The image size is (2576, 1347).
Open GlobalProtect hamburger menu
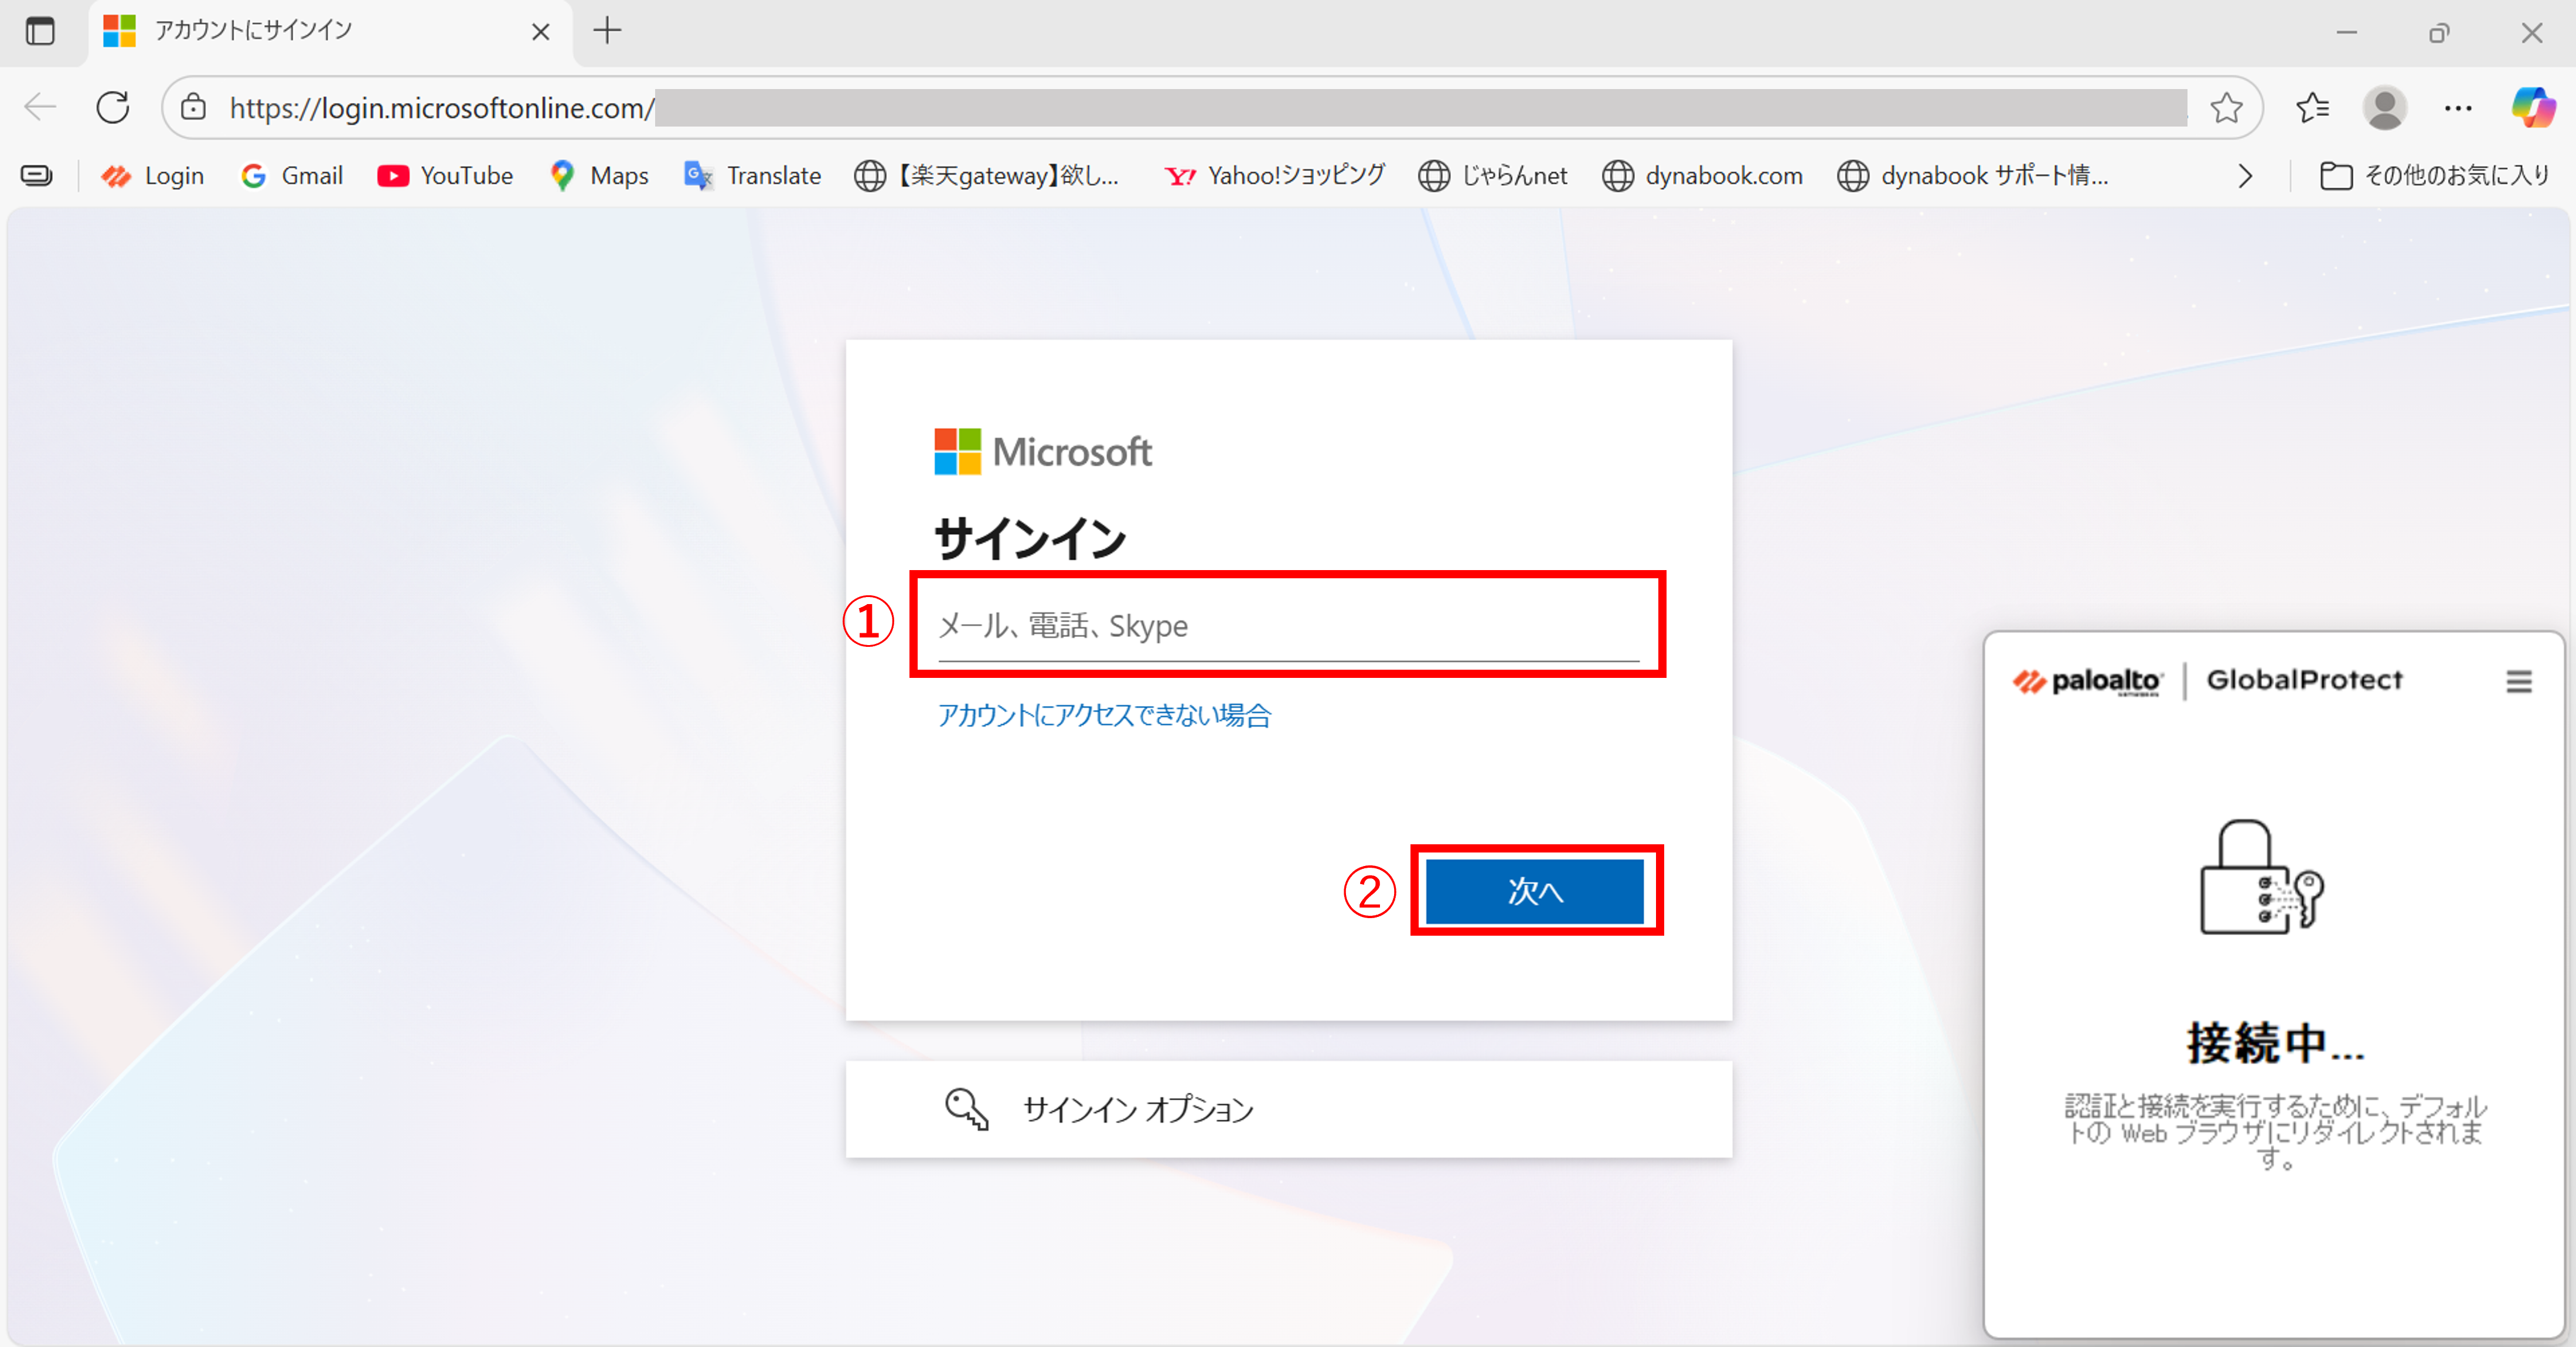click(2518, 682)
